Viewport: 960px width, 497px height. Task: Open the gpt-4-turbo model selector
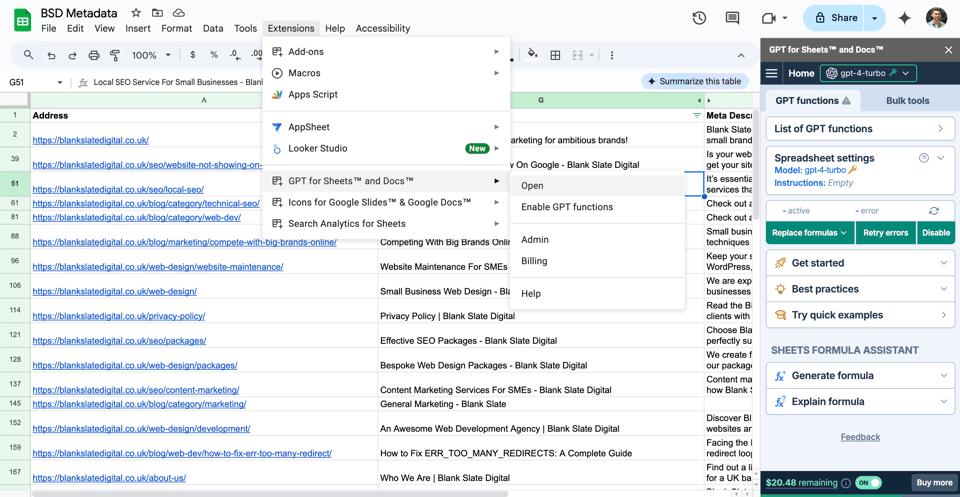coord(868,73)
